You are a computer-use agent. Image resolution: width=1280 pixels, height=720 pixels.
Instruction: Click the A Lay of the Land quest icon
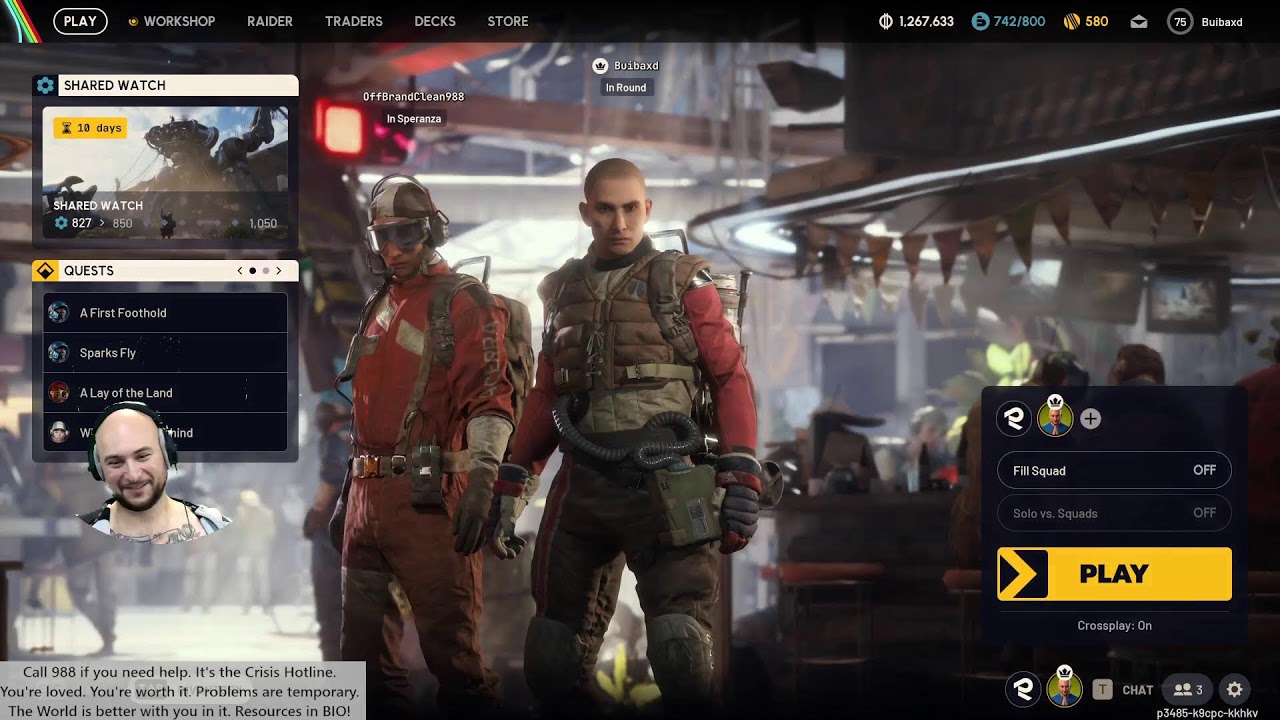tap(59, 393)
